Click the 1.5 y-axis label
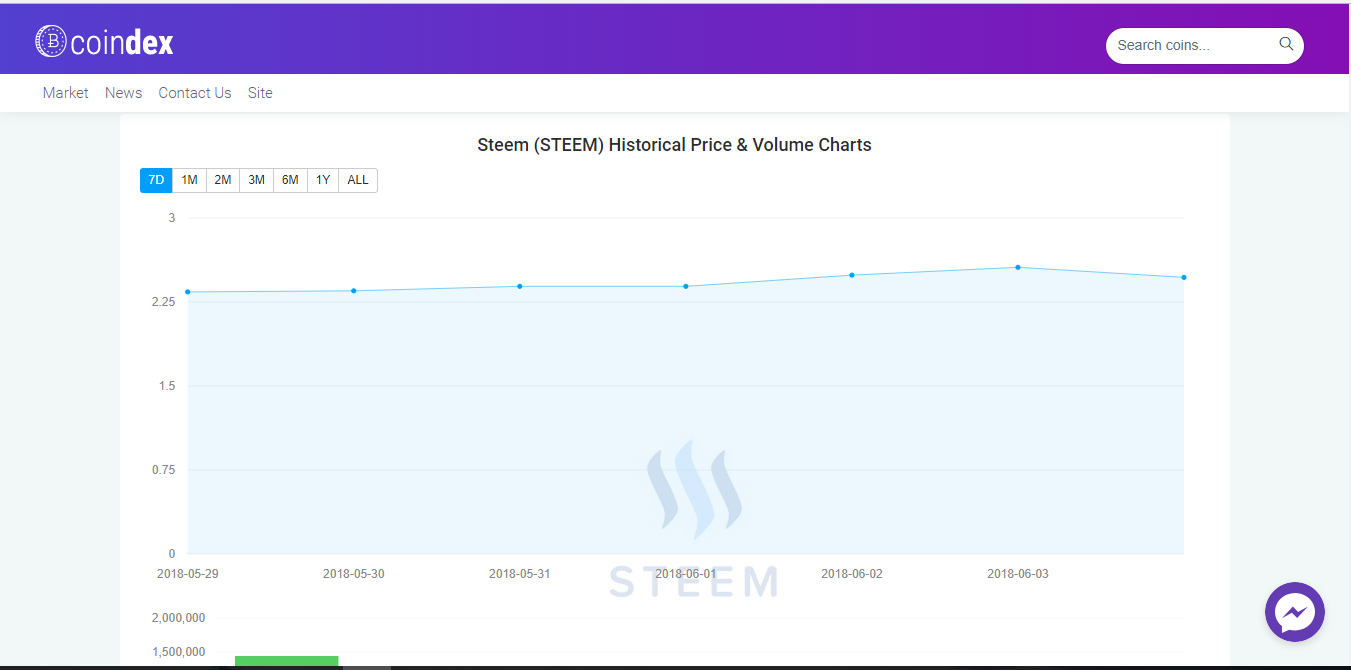 point(167,386)
